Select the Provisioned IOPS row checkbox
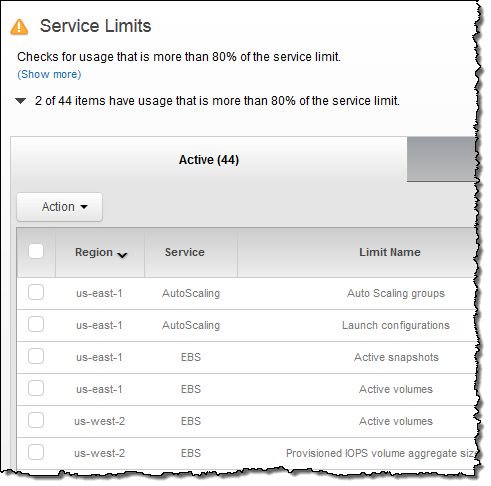Screen dimensions: 491x486 [36, 452]
